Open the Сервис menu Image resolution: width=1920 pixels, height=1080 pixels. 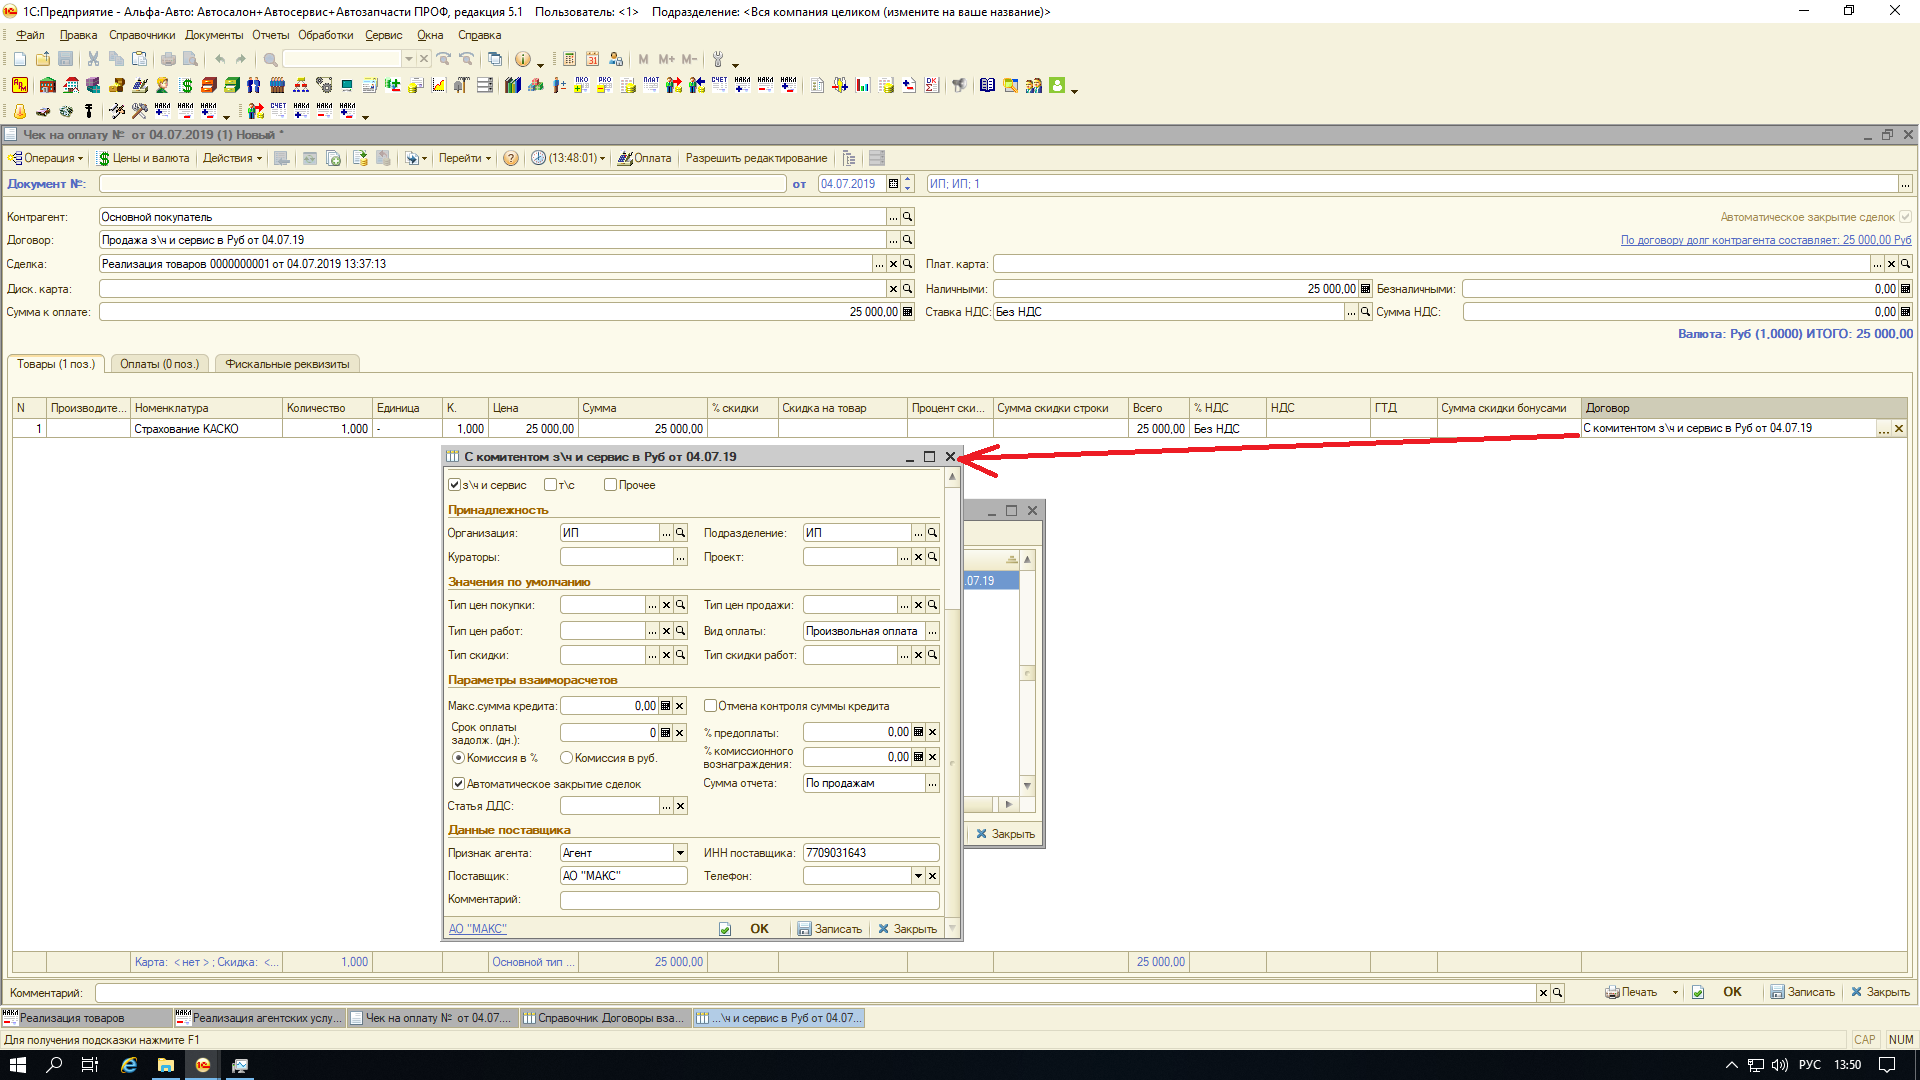pos(383,35)
